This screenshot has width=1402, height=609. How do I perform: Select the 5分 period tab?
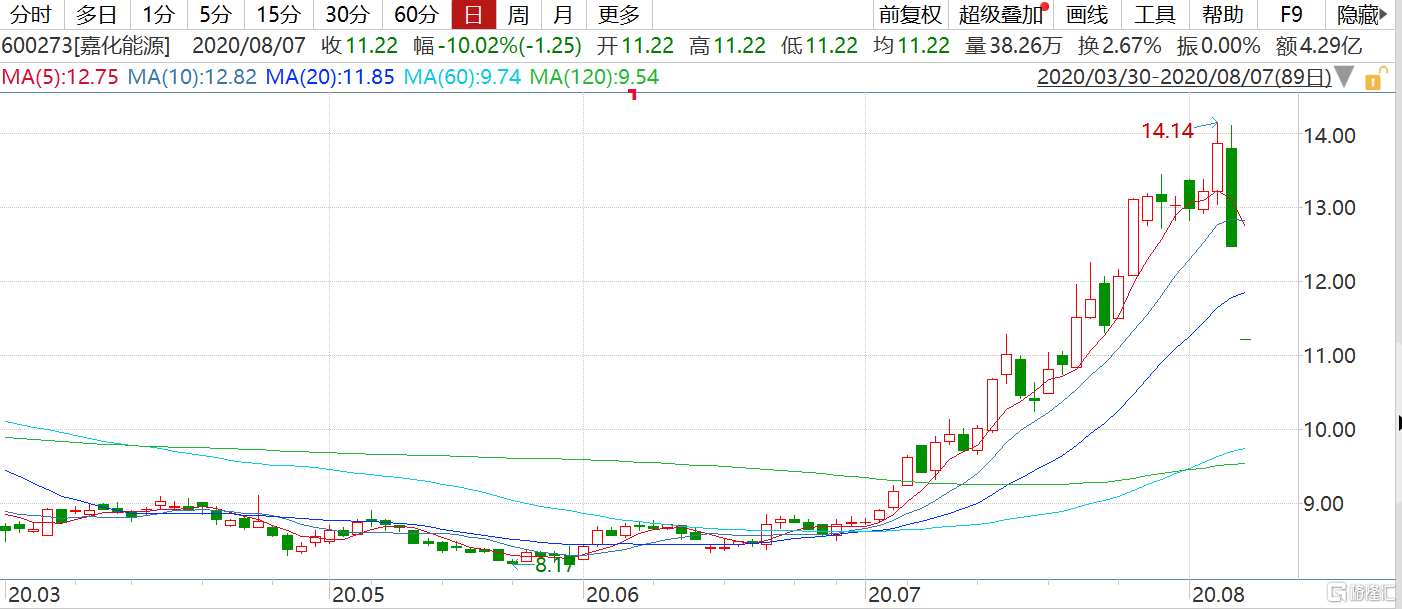pyautogui.click(x=214, y=14)
